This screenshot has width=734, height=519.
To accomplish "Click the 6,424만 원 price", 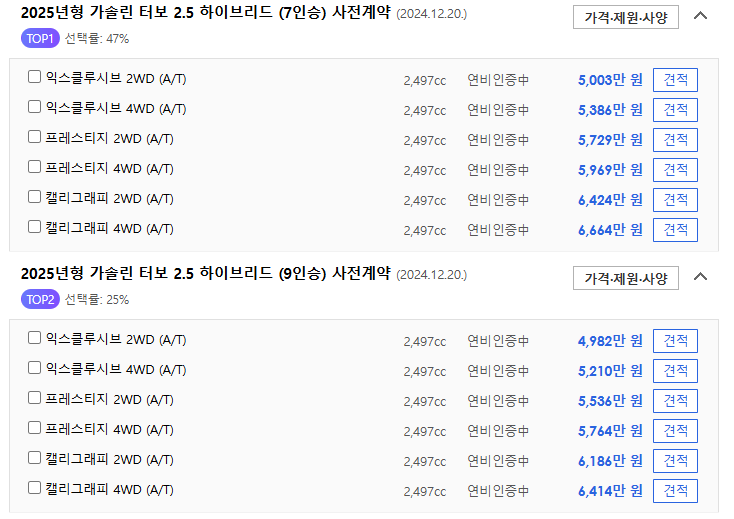I will click(x=610, y=200).
